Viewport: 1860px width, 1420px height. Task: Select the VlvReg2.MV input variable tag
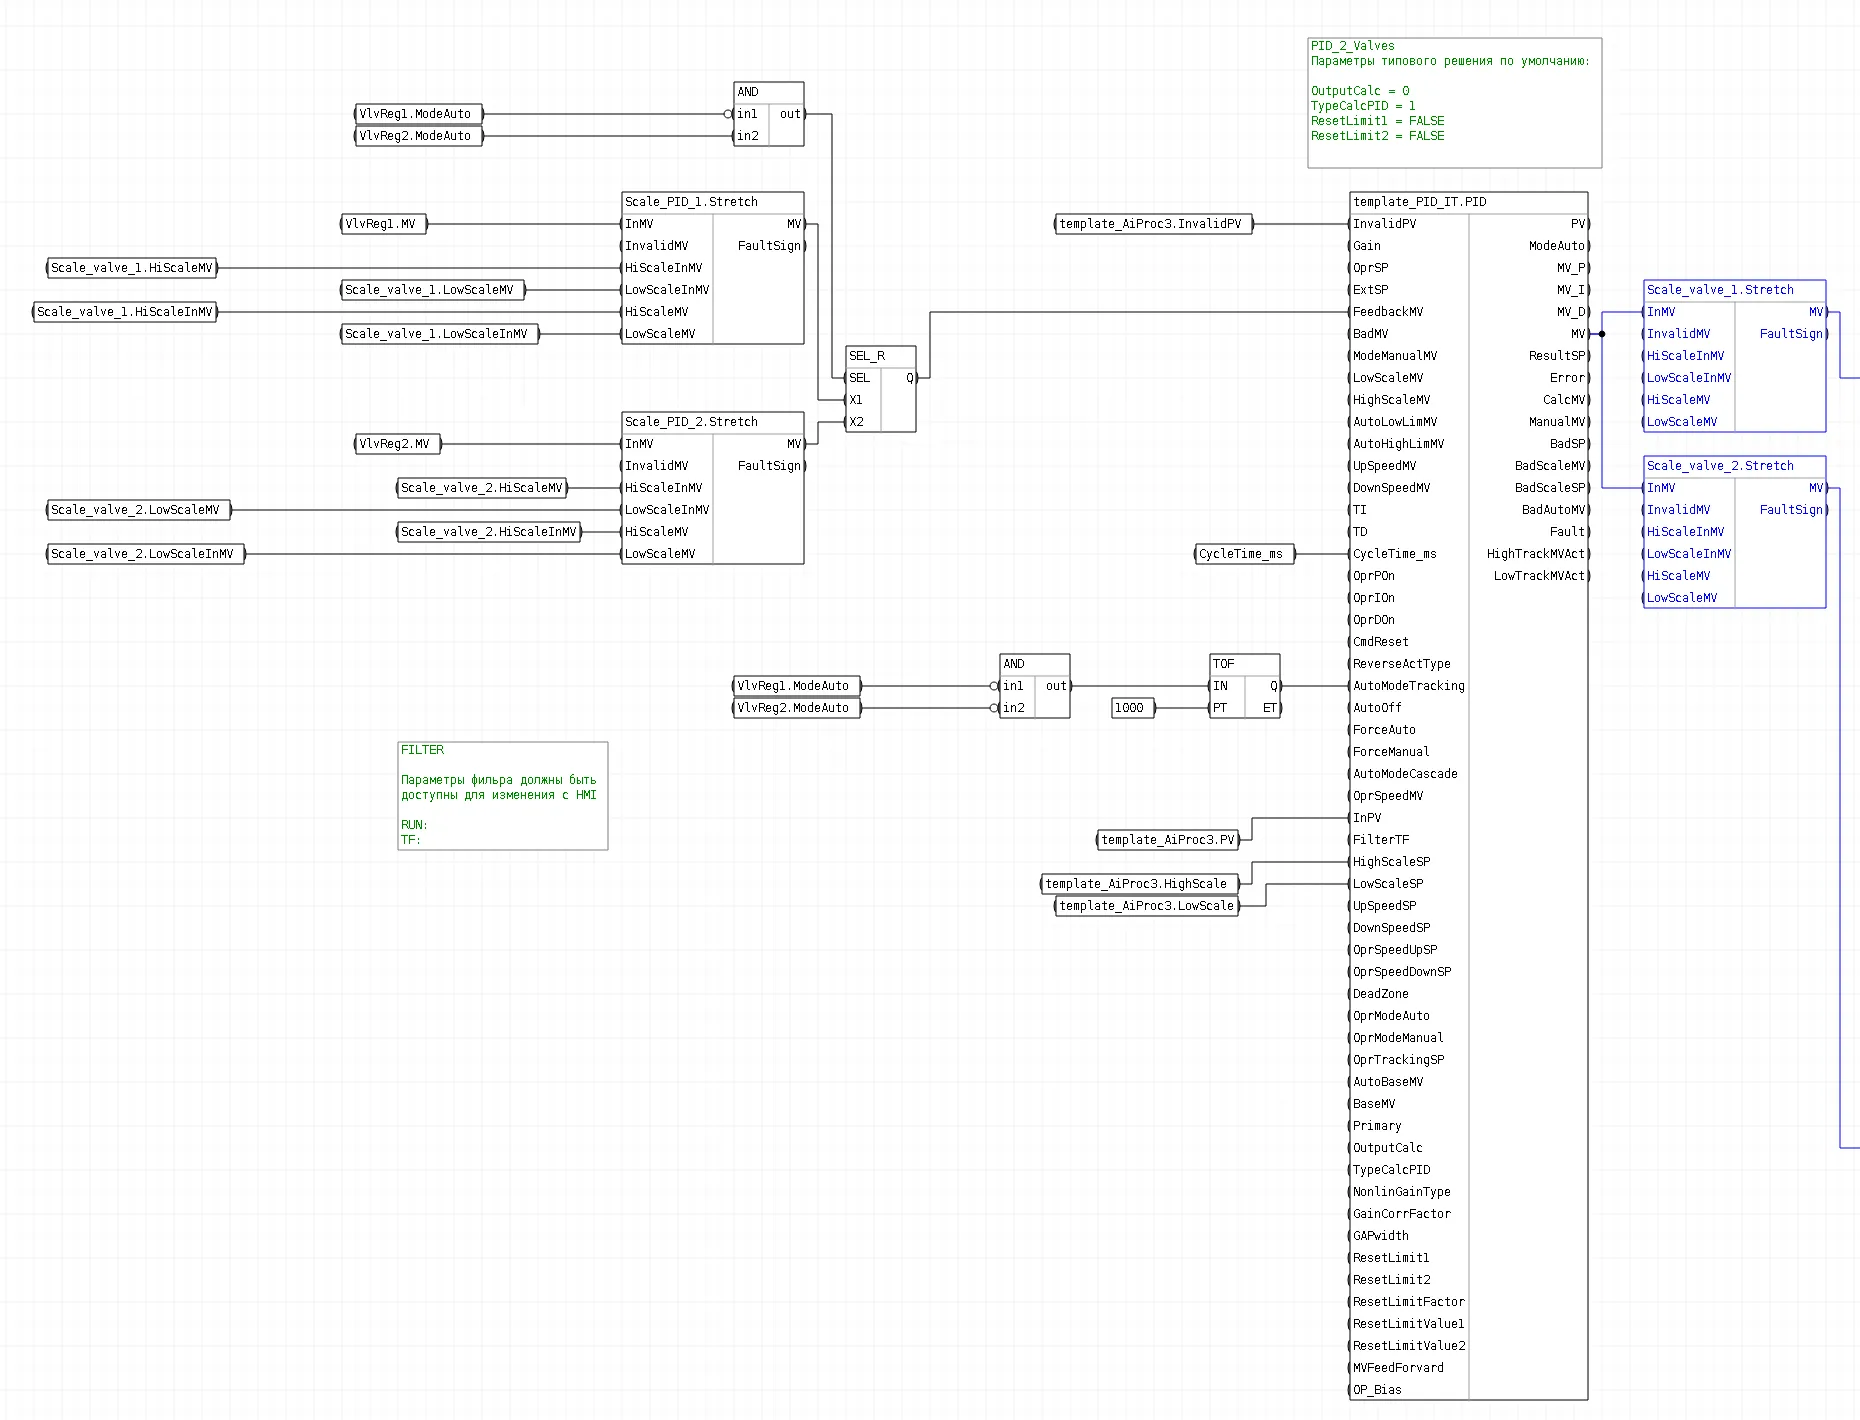[x=398, y=444]
